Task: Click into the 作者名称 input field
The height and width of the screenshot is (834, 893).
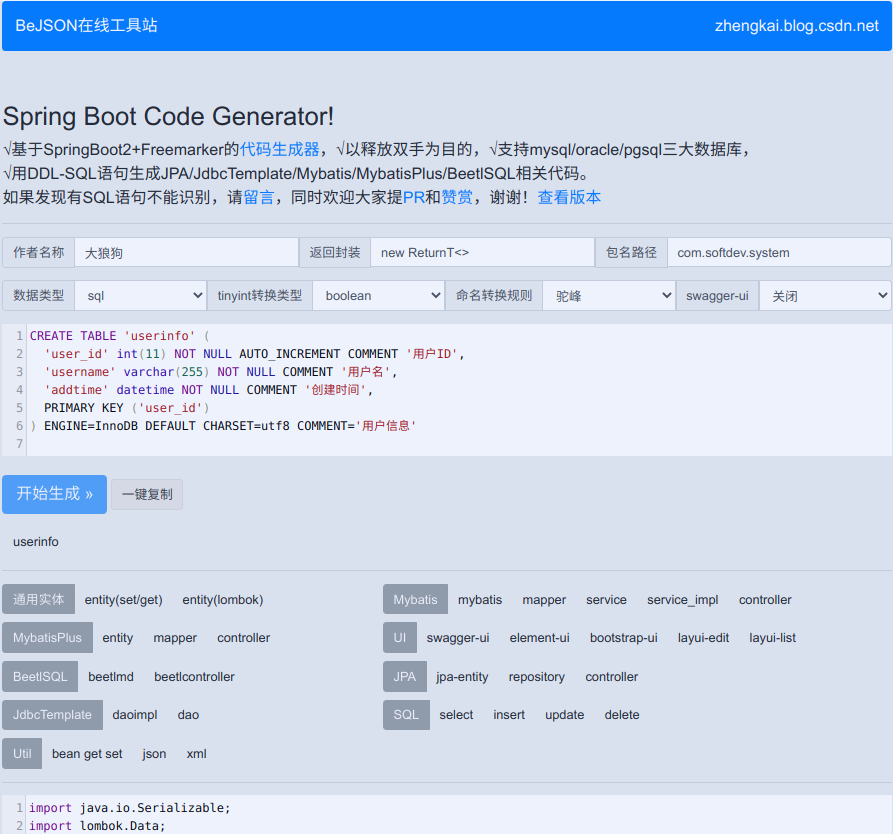Action: click(186, 253)
